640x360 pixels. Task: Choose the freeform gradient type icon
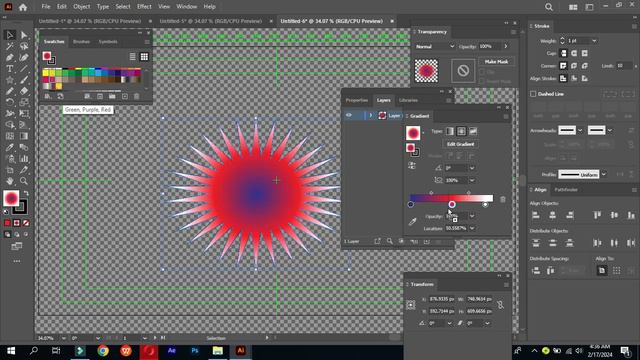(x=473, y=131)
